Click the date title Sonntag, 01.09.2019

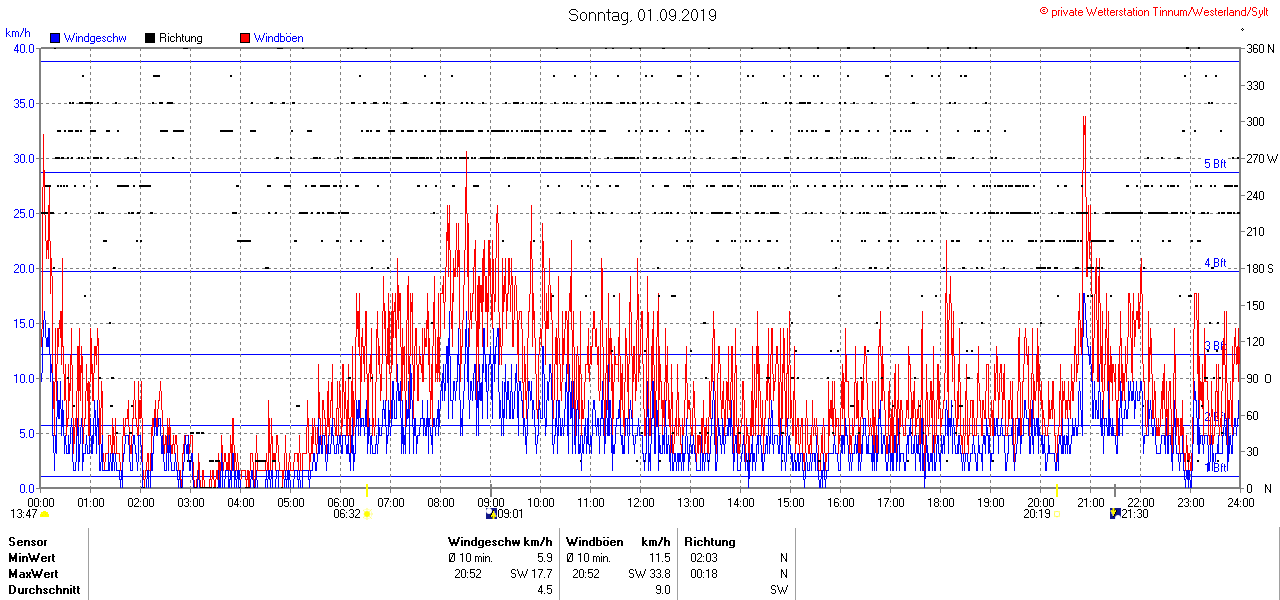click(642, 15)
